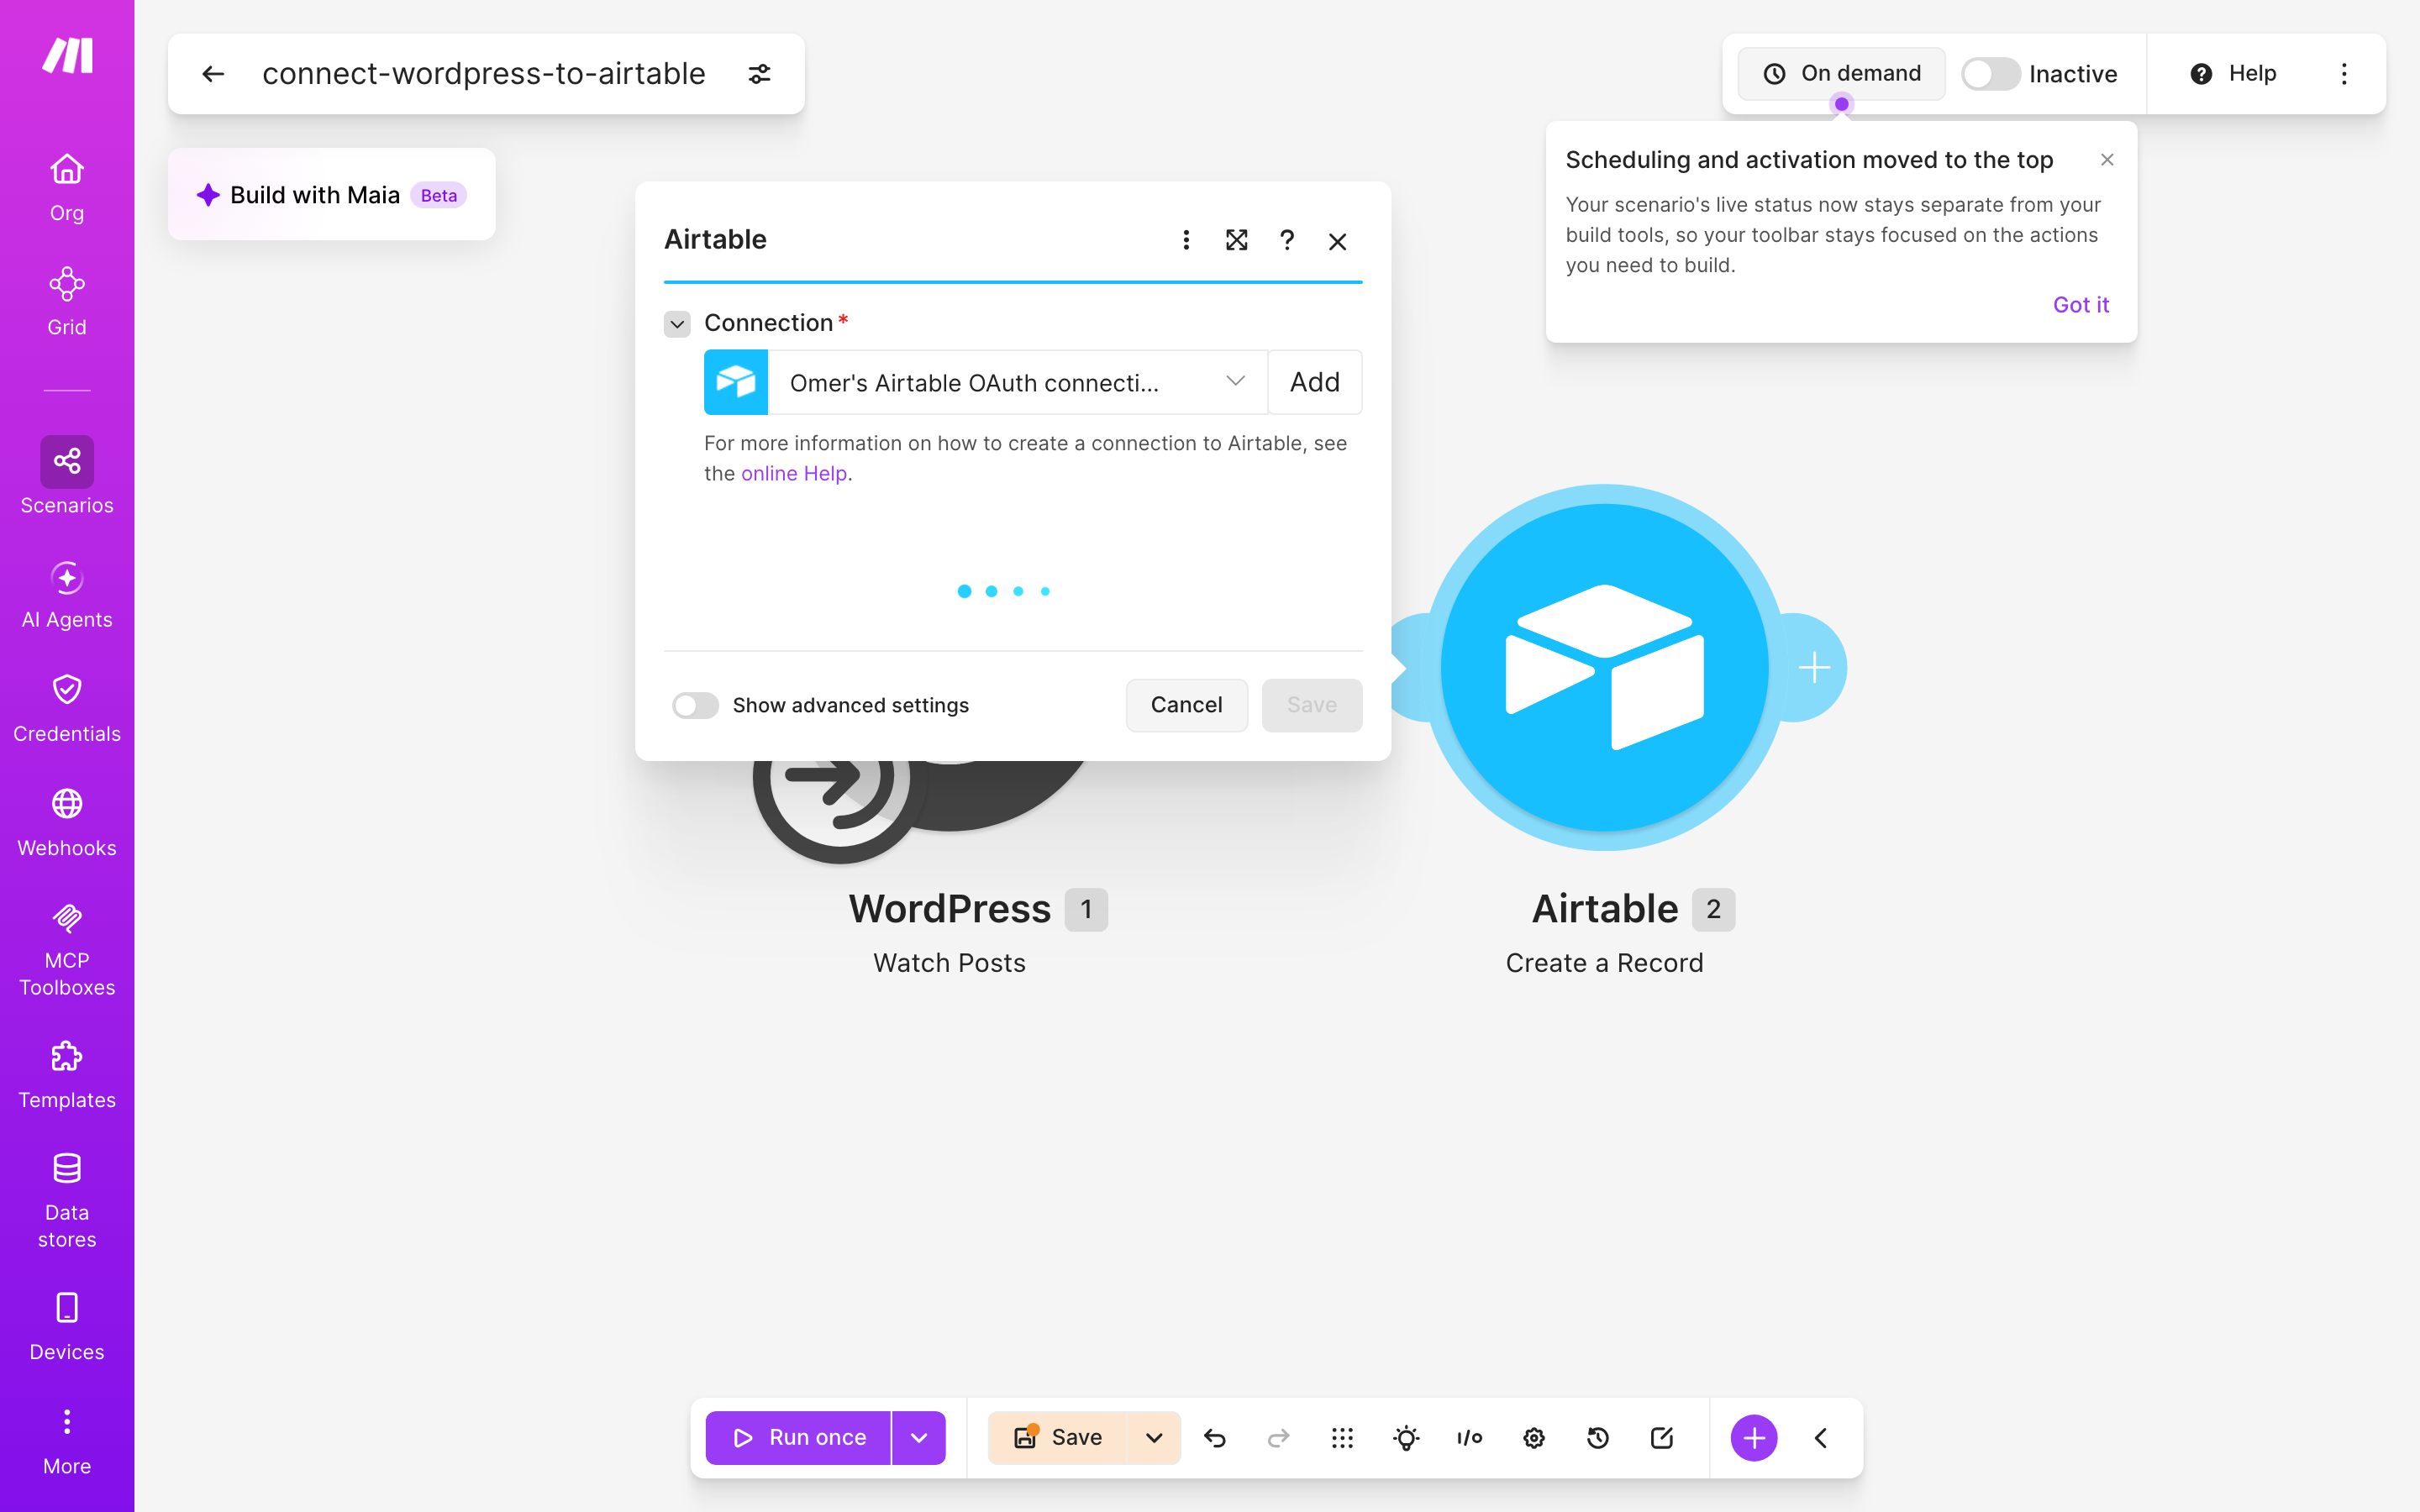Open On demand scheduling button
This screenshot has height=1512, width=2420.
pos(1842,74)
